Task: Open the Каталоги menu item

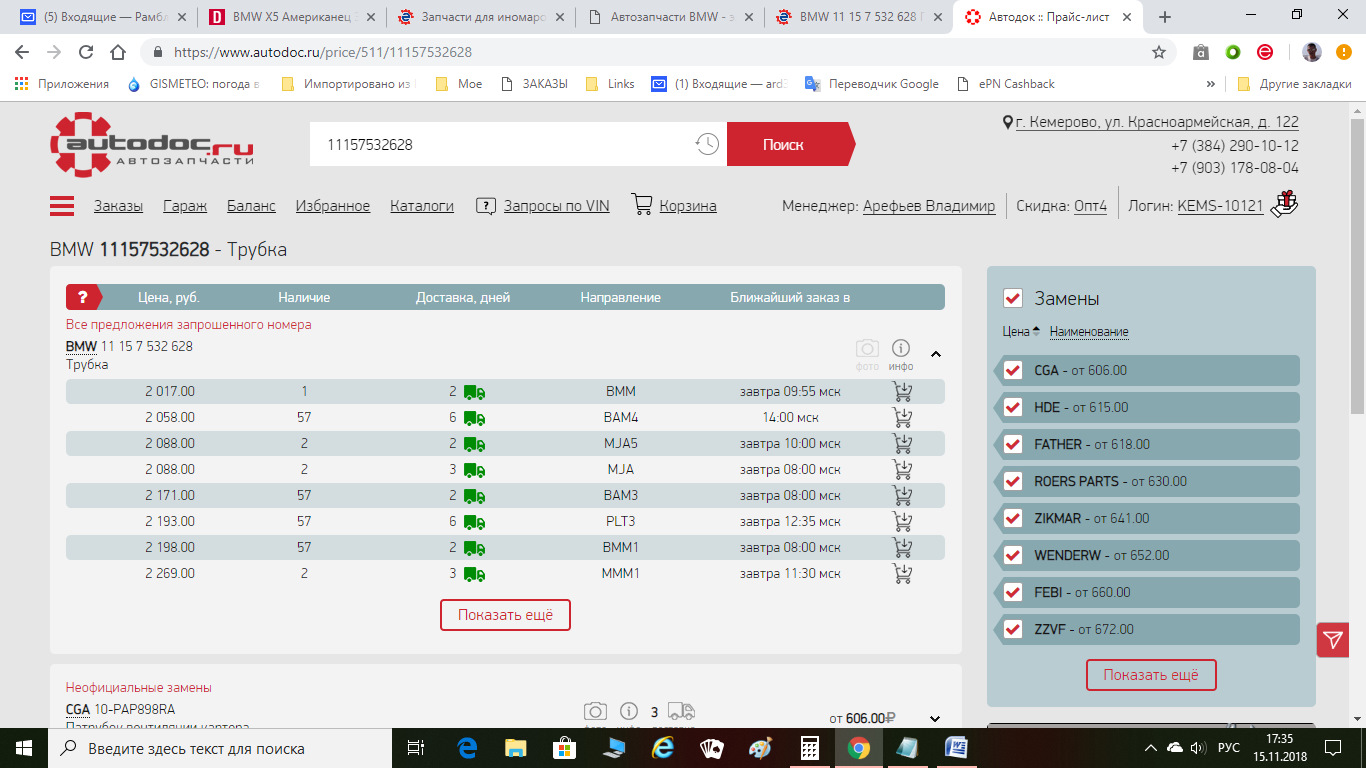Action: 422,206
